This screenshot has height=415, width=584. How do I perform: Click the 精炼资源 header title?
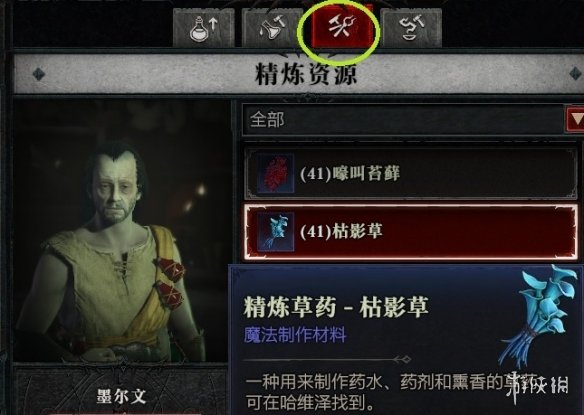click(x=306, y=74)
